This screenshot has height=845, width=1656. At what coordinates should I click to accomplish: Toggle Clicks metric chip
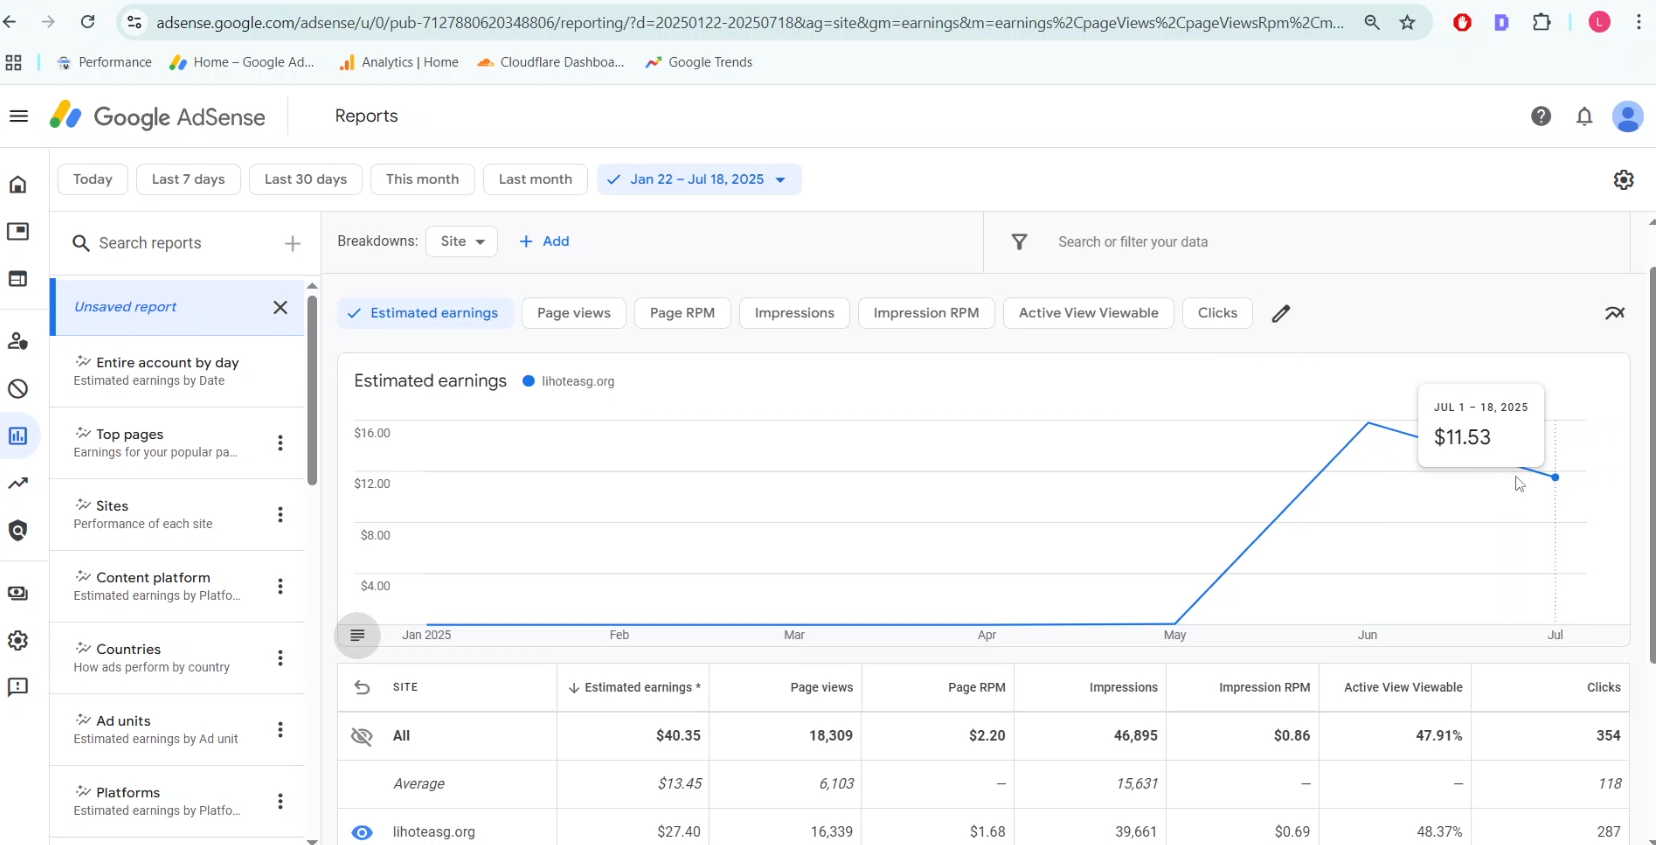pos(1217,313)
